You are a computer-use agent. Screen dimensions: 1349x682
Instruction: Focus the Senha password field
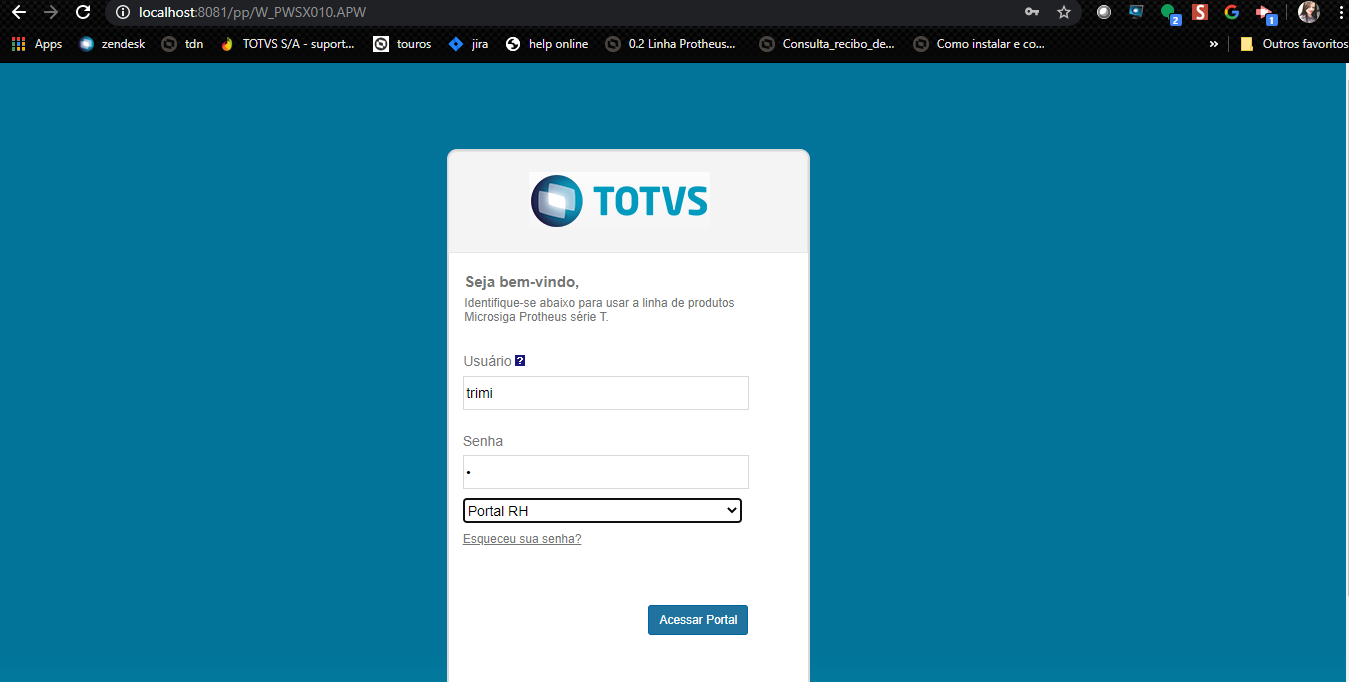coord(606,472)
